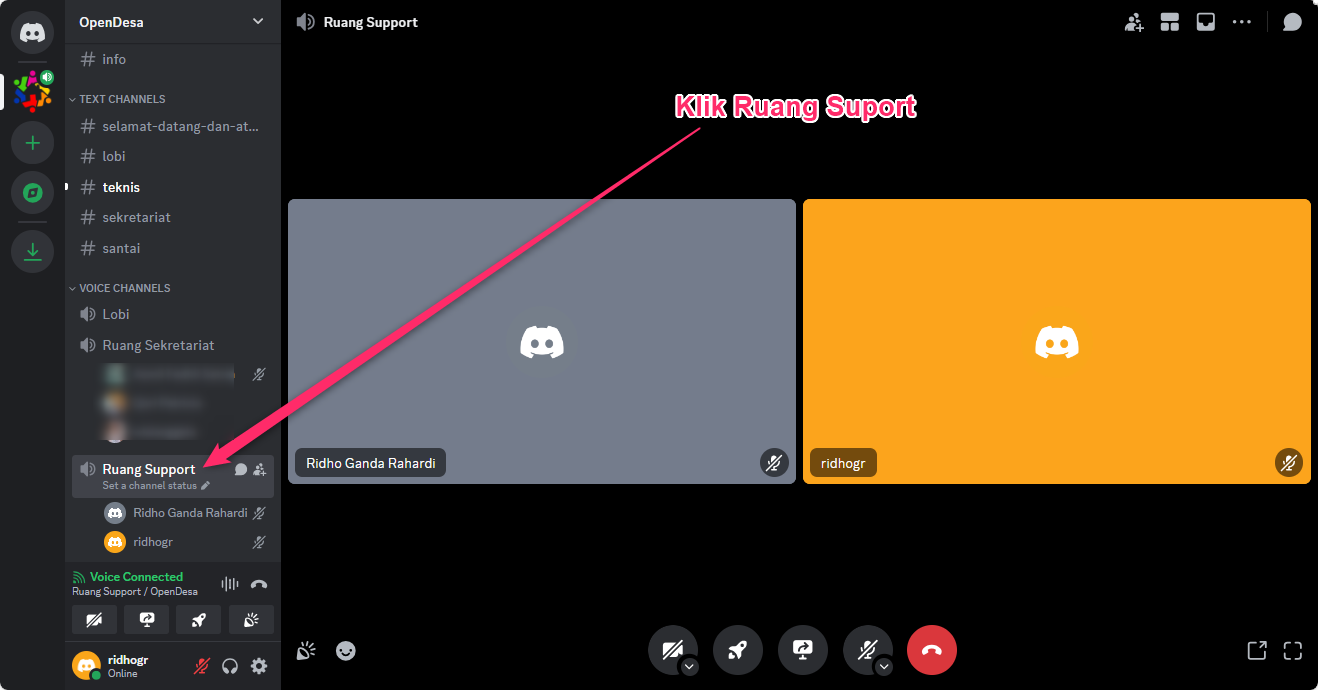The width and height of the screenshot is (1318, 690).
Task: Unmute microphone in round call controls
Action: click(x=866, y=649)
